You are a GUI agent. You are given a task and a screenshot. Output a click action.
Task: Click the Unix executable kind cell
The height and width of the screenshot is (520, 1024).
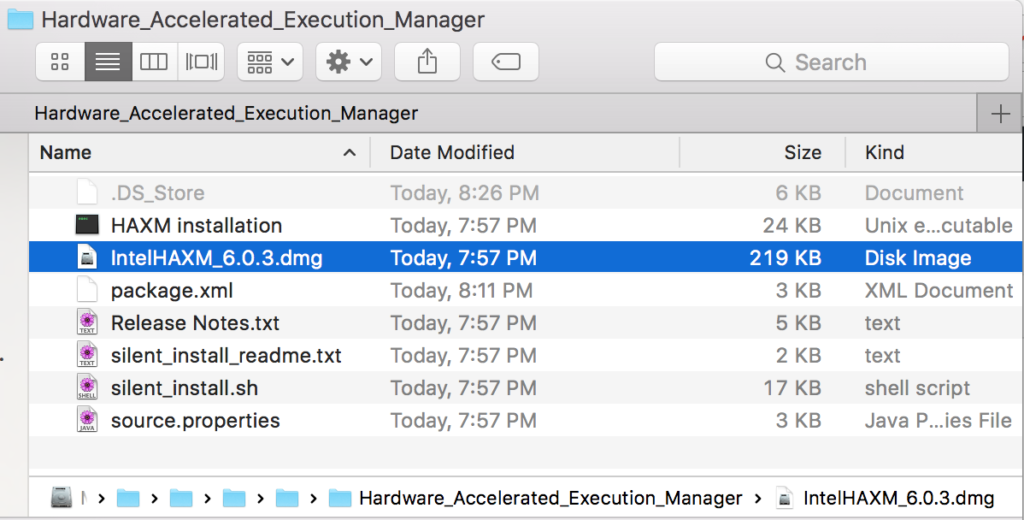pyautogui.click(x=938, y=226)
